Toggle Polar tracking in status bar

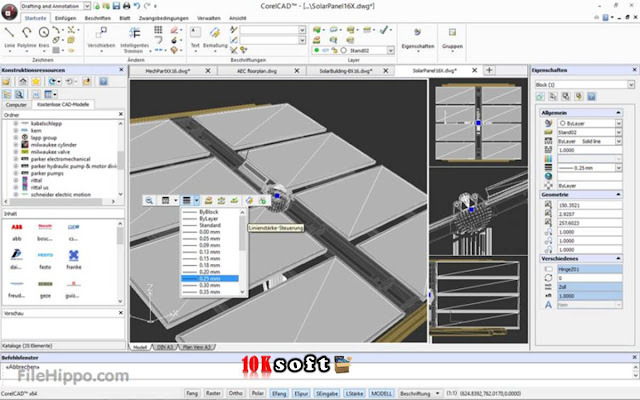258,393
